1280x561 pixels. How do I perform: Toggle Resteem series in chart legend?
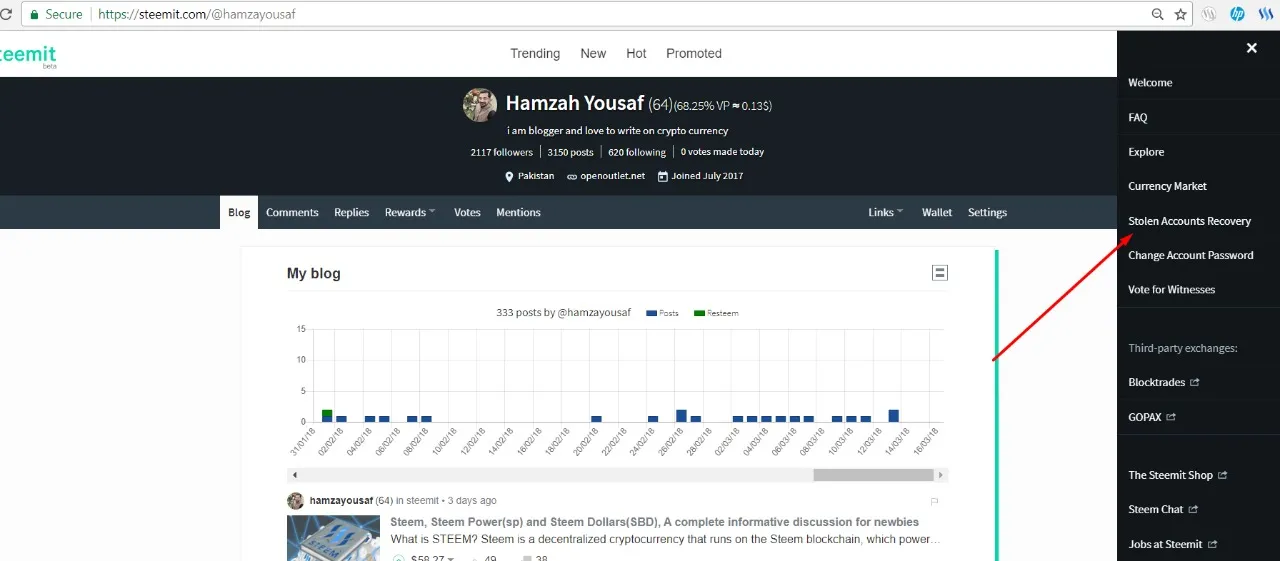pyautogui.click(x=716, y=313)
